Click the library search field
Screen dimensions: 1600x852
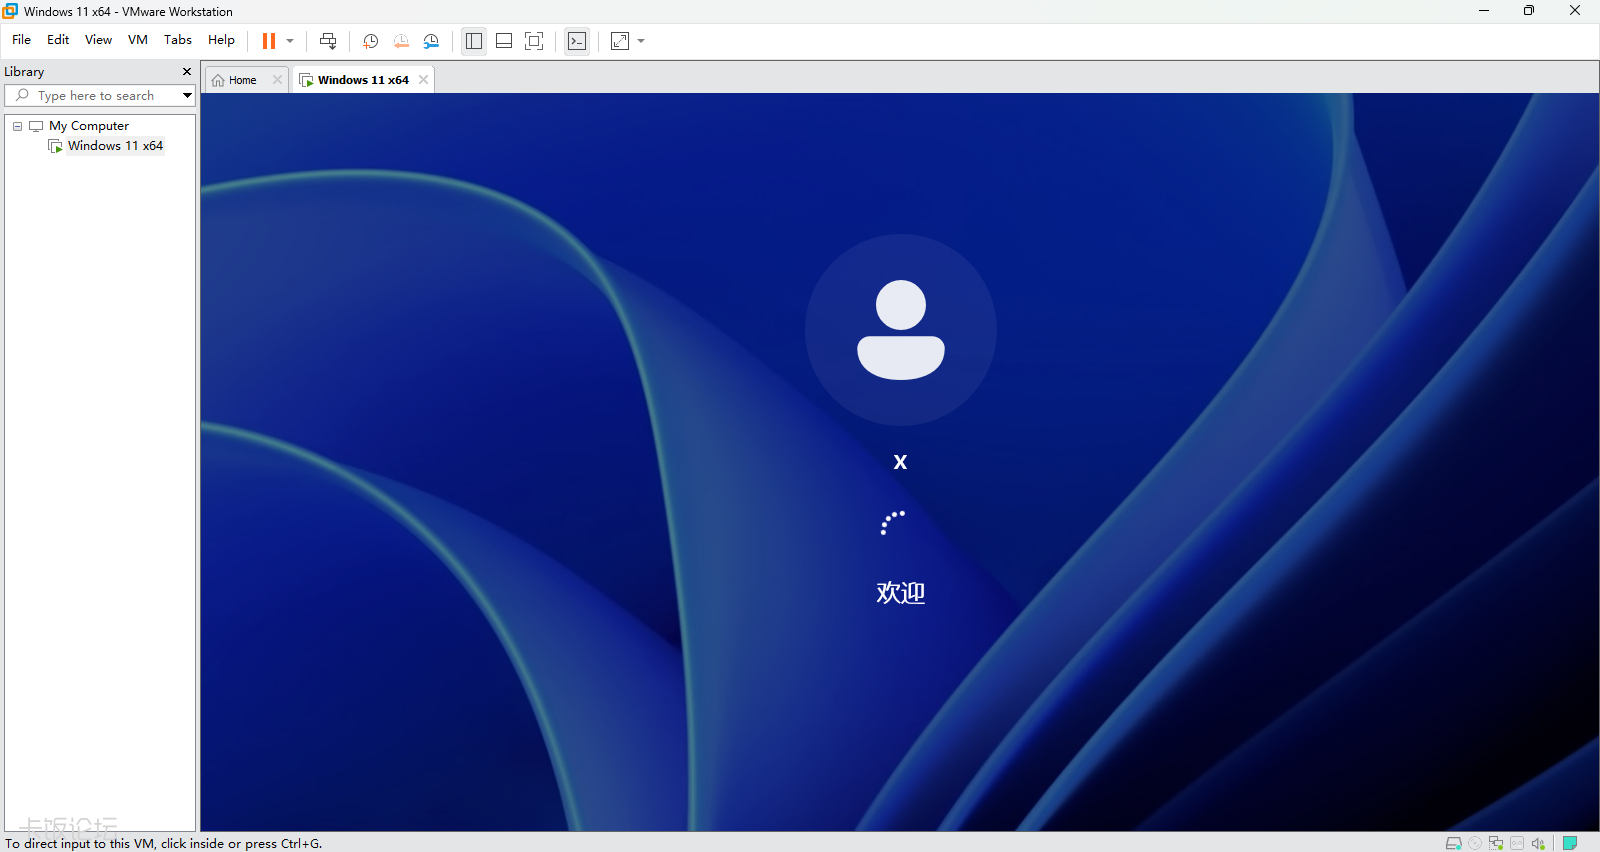pos(96,96)
